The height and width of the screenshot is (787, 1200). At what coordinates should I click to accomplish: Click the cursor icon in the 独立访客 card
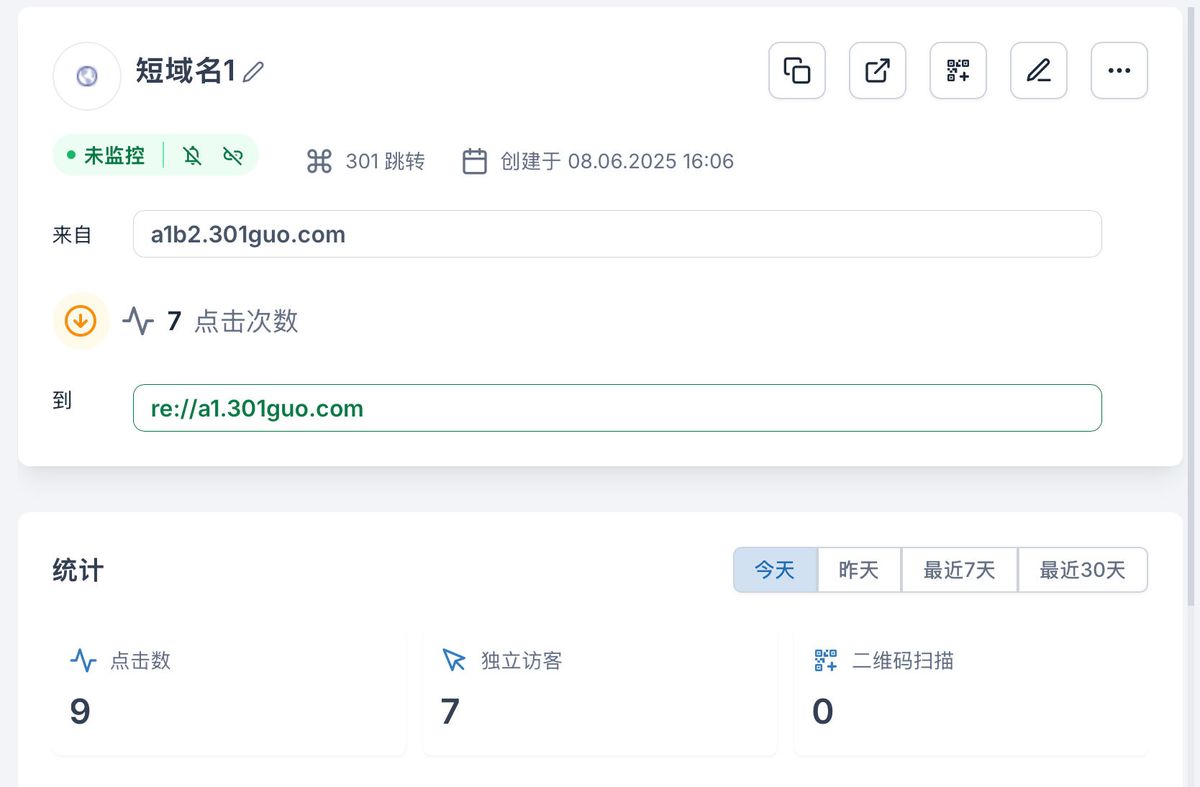click(454, 661)
